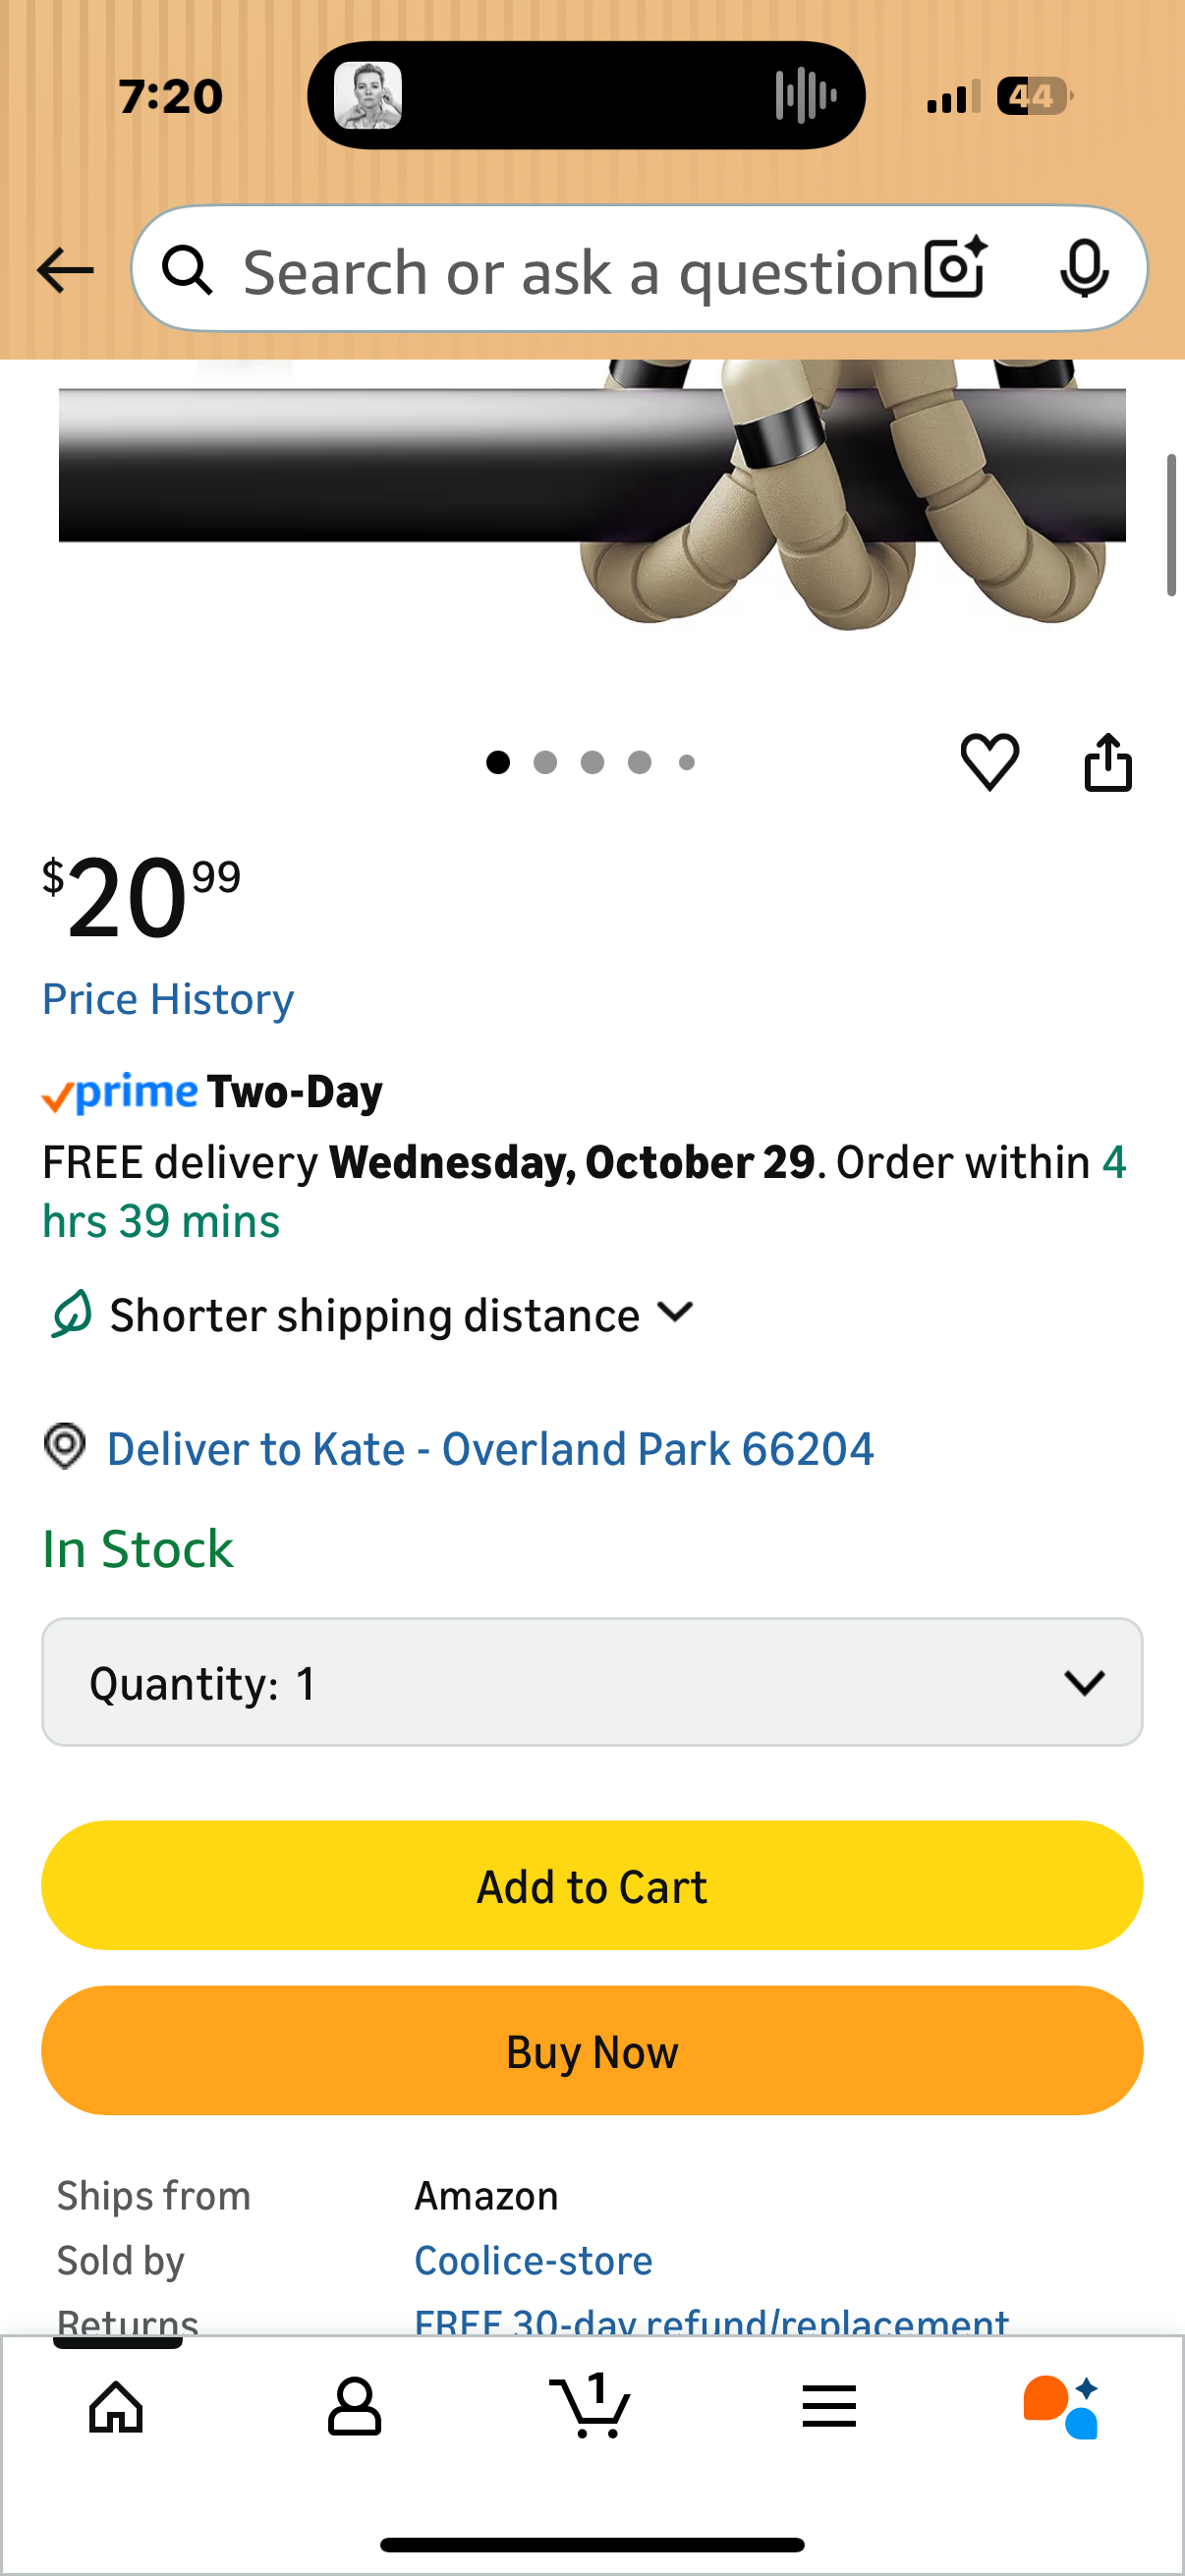The height and width of the screenshot is (2576, 1185).
Task: Visit the Coolice-store seller page
Action: [x=533, y=2260]
